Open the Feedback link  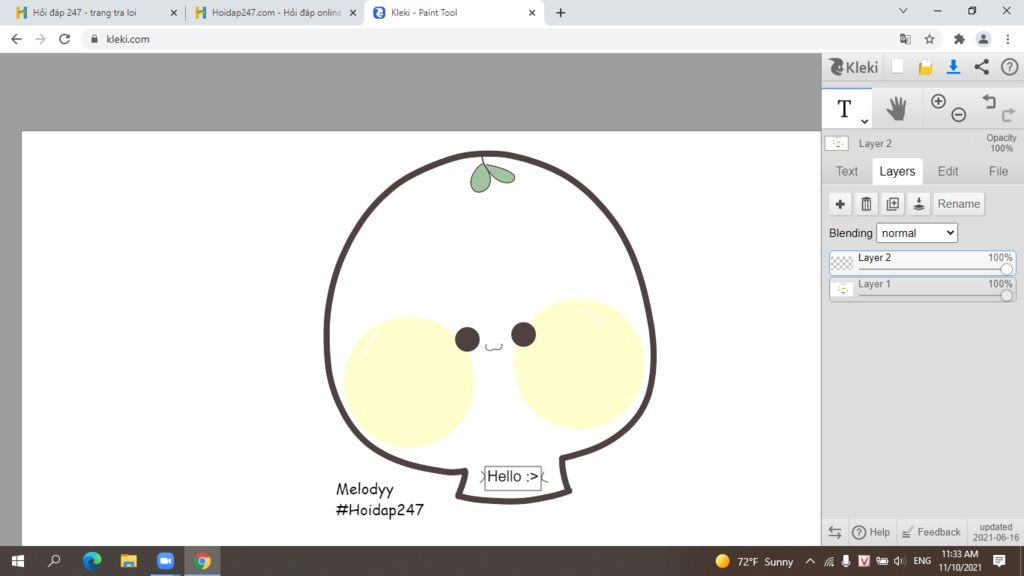point(931,532)
